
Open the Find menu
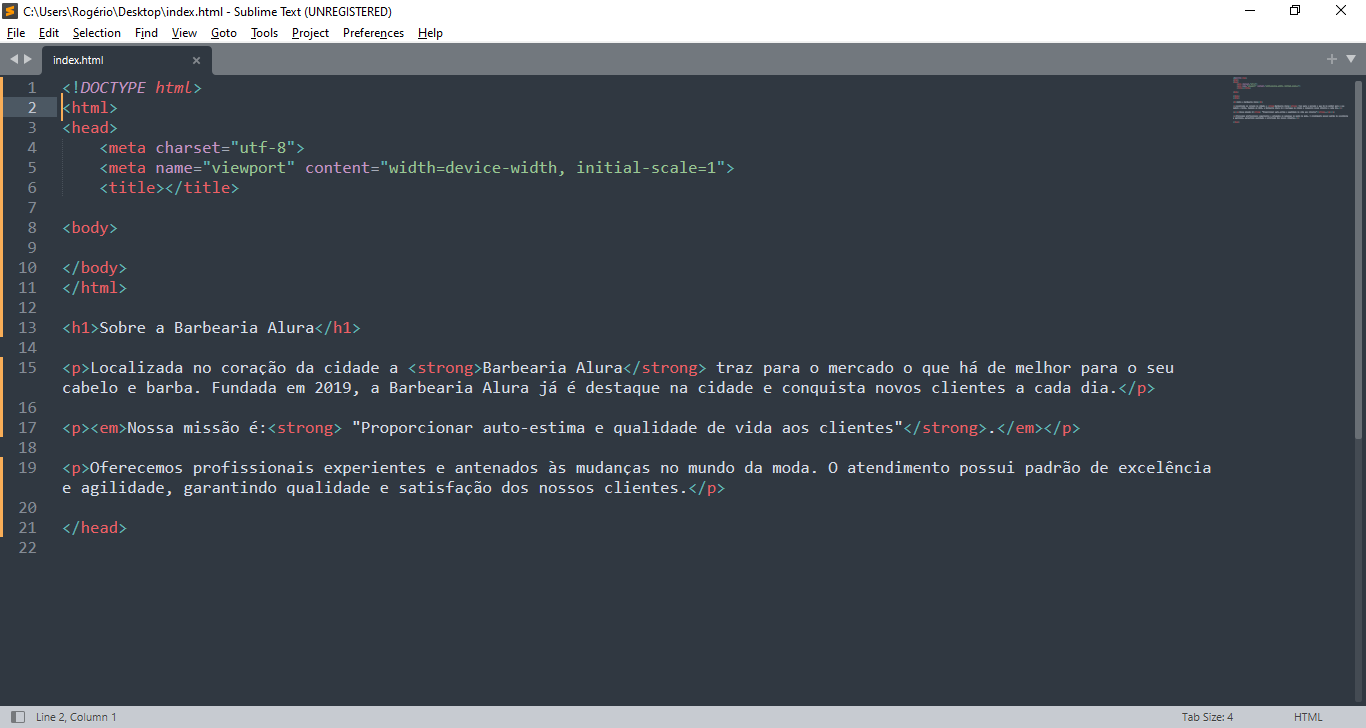click(x=146, y=33)
